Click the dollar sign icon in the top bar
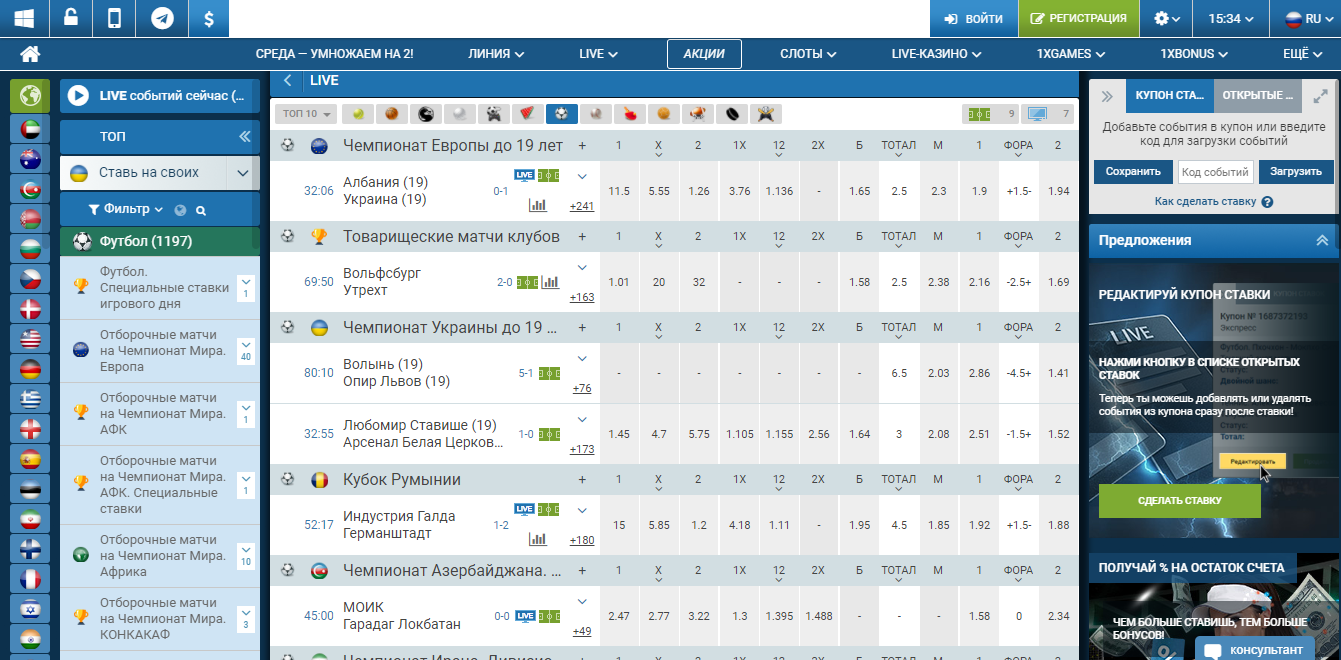This screenshot has width=1341, height=660. 208,18
